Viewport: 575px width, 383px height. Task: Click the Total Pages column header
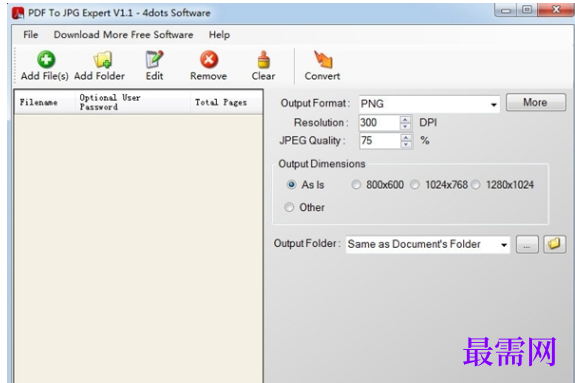tap(226, 102)
